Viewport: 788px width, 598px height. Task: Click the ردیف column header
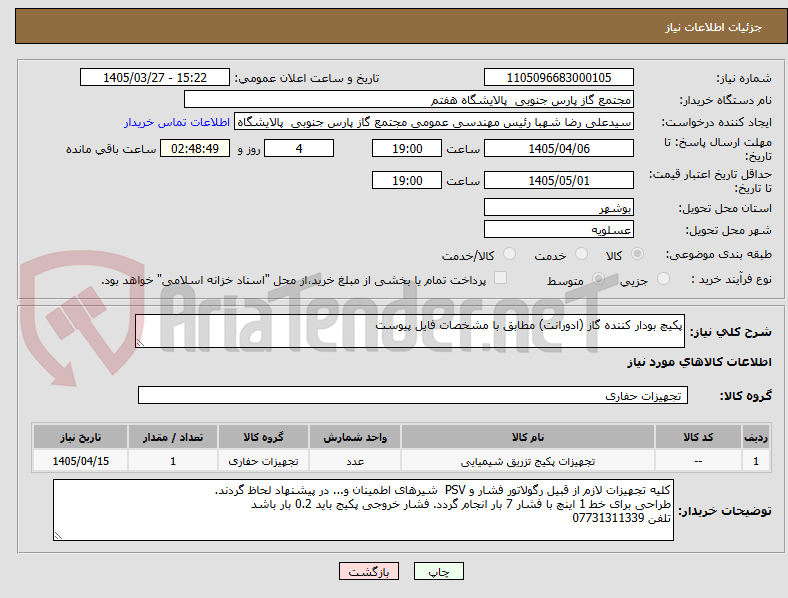(756, 437)
